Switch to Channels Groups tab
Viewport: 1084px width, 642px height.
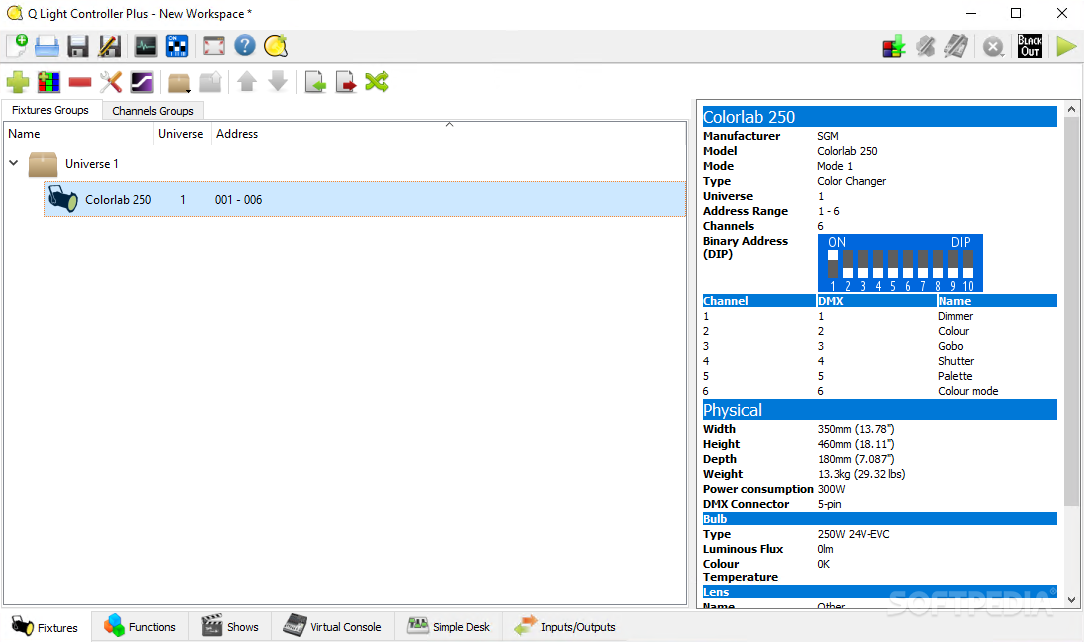pos(153,111)
